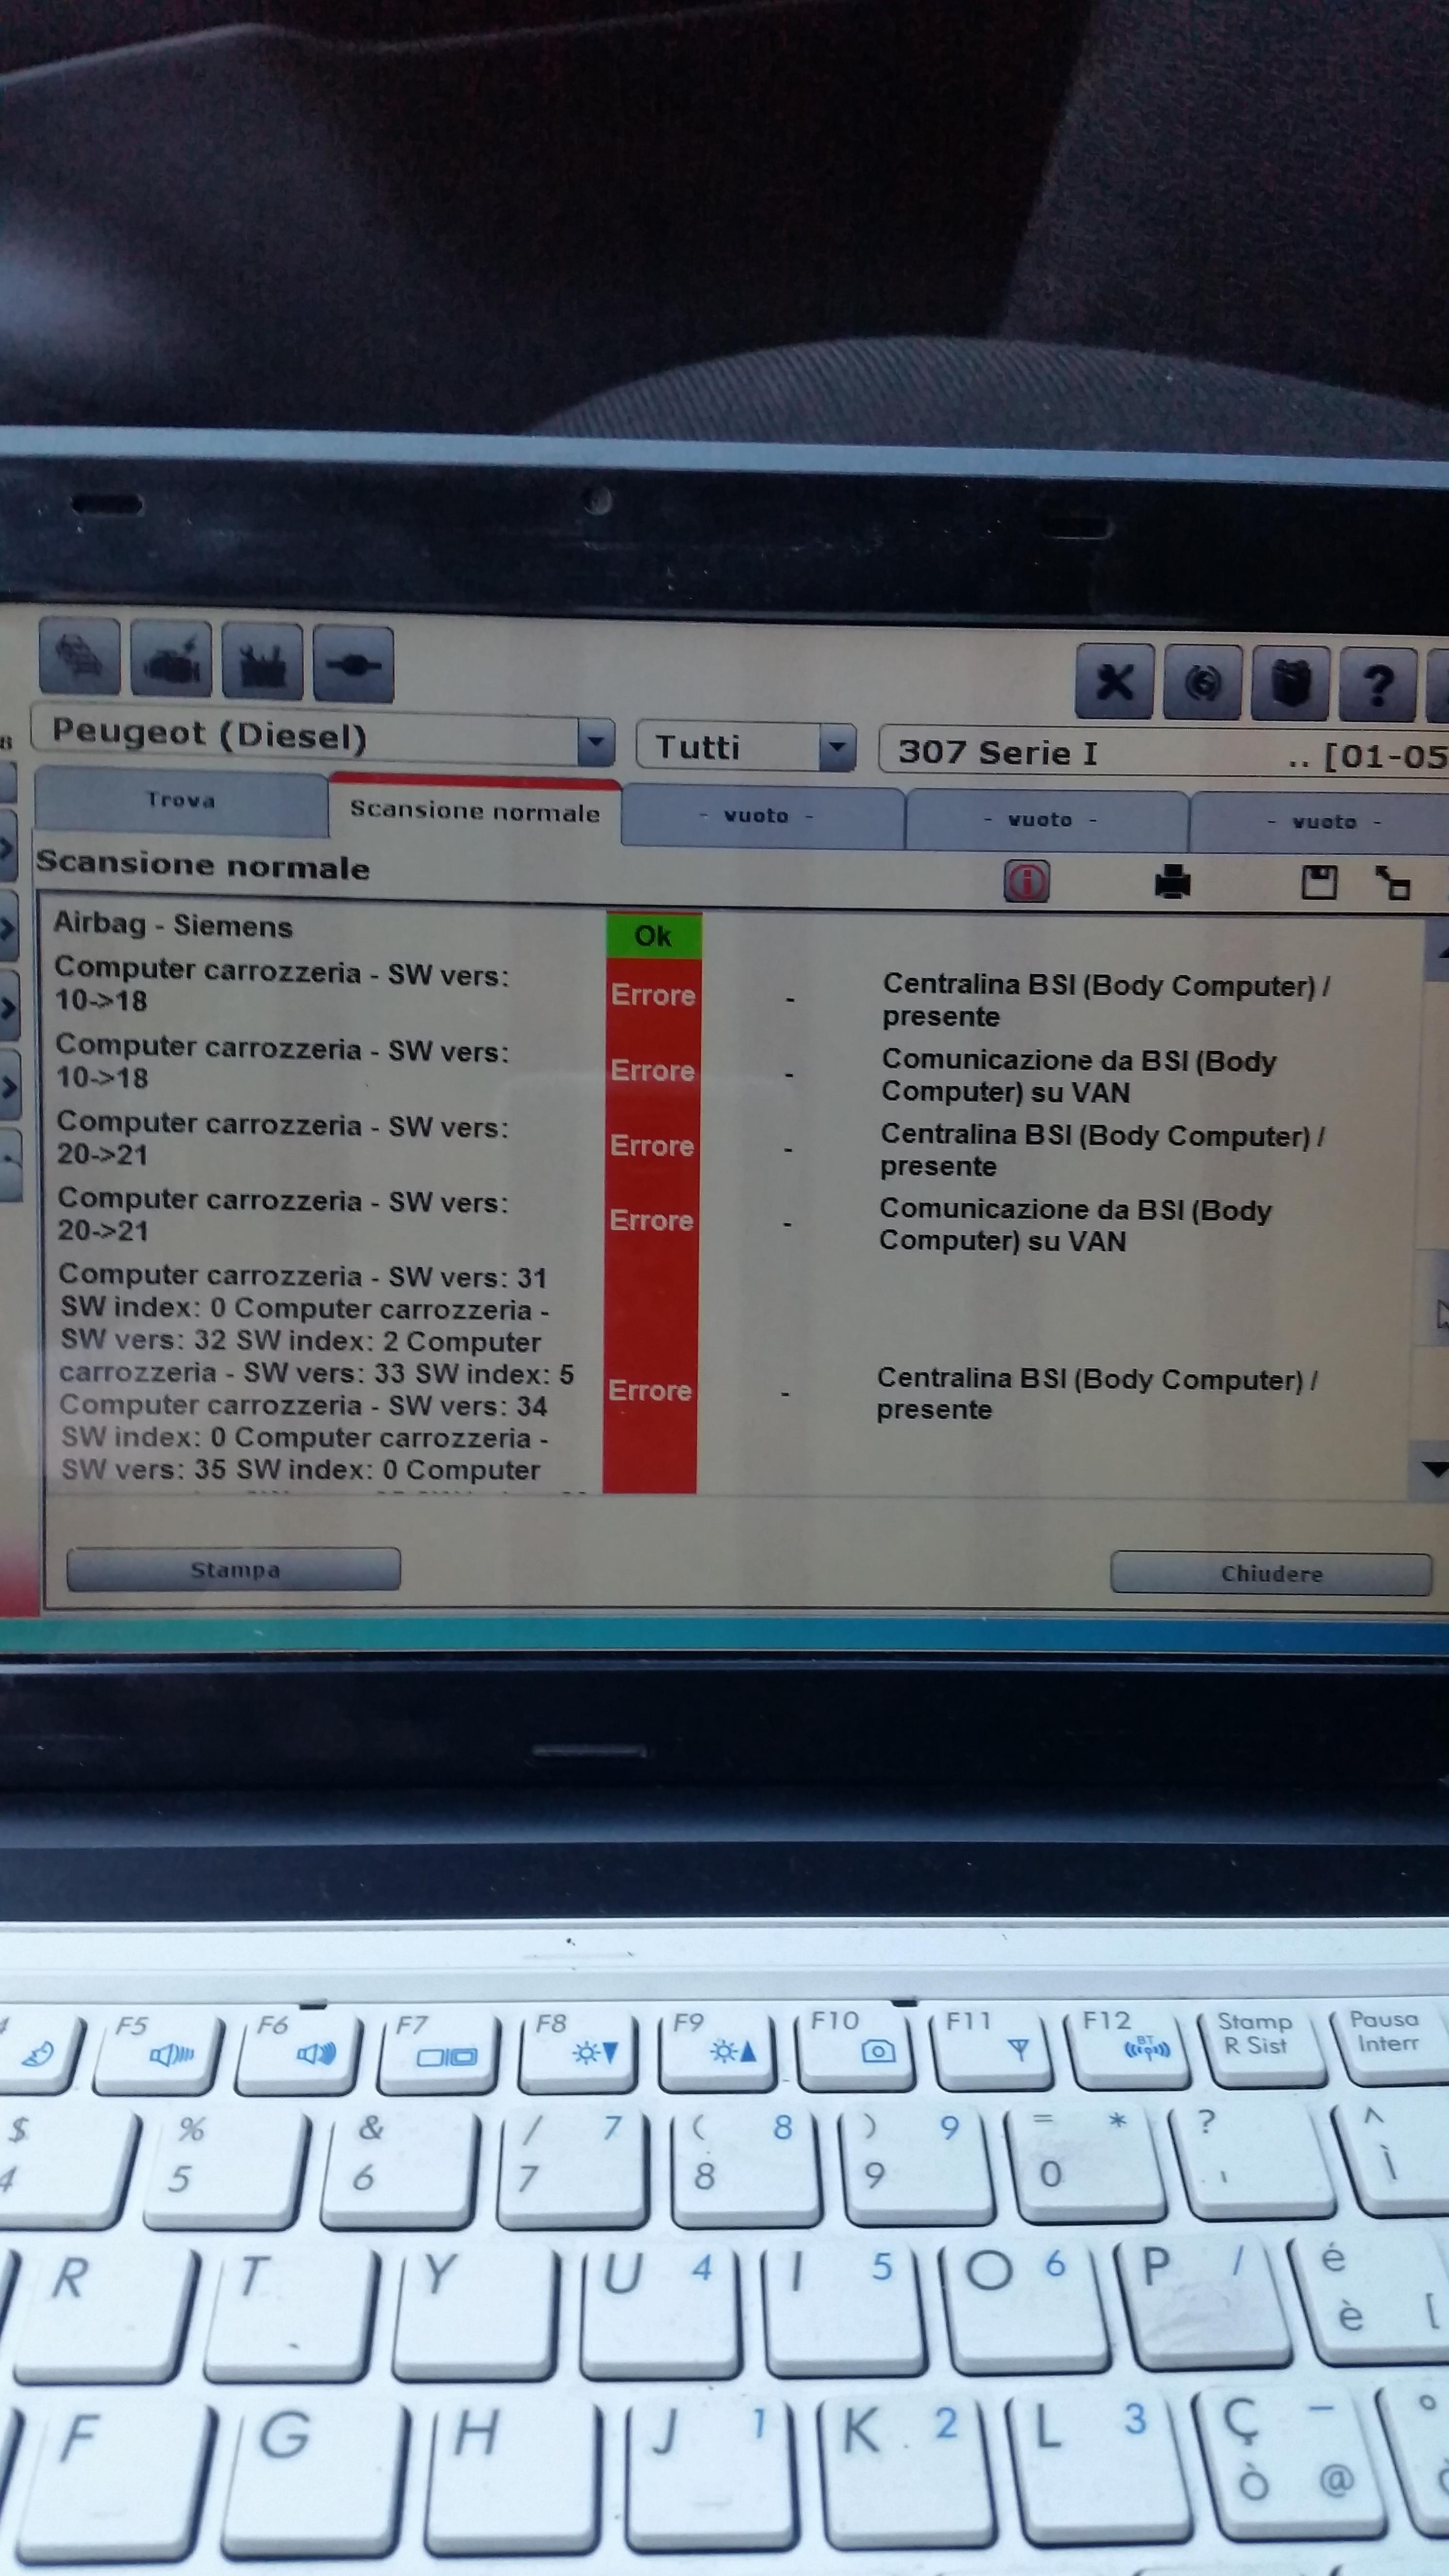
Task: Click the green Ok status cell
Action: (x=654, y=936)
